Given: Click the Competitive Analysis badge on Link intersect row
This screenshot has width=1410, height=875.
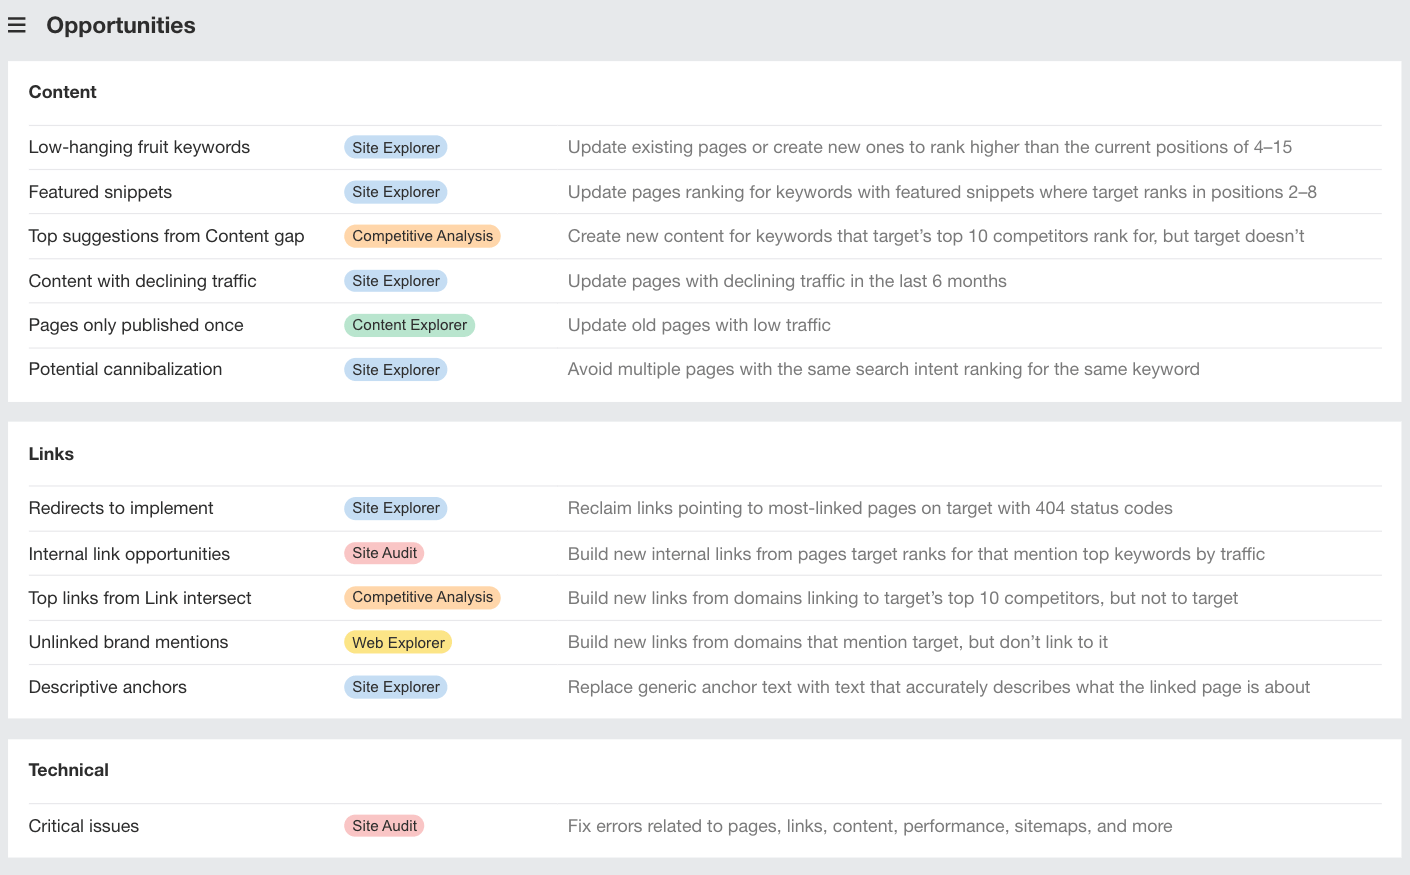Looking at the screenshot, I should 422,597.
